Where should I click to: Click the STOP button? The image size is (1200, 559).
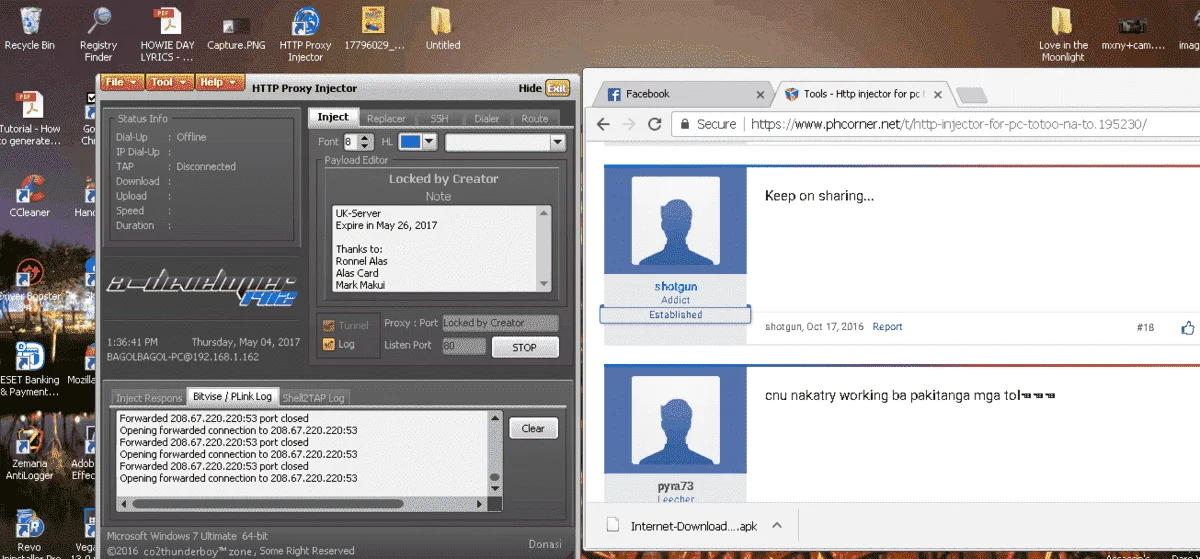[524, 347]
